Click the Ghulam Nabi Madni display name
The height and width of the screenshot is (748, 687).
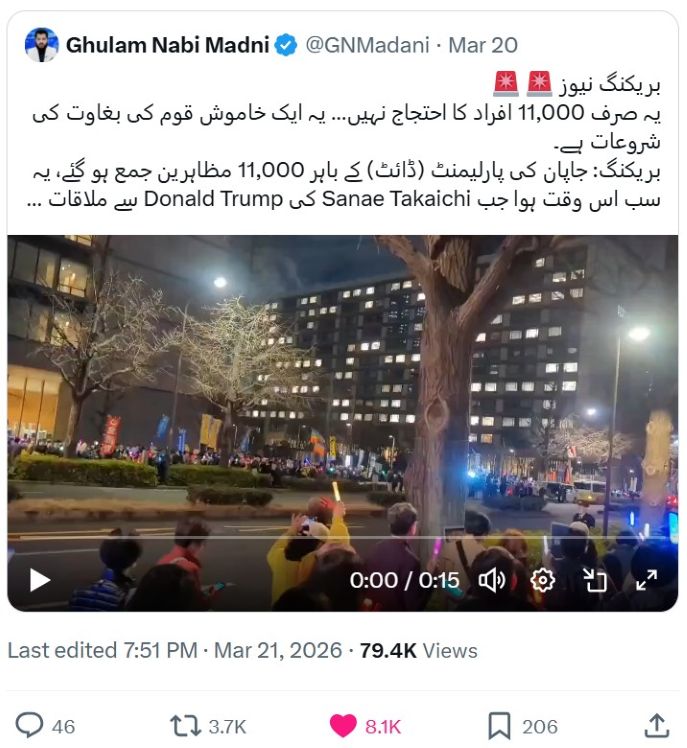(x=167, y=45)
